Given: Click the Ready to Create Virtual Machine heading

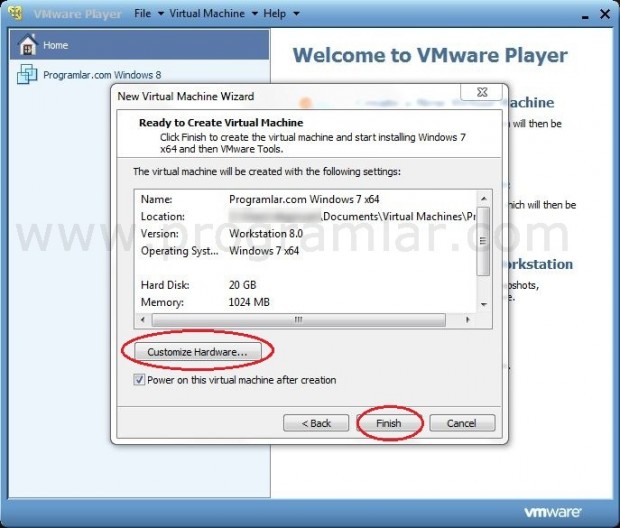Looking at the screenshot, I should pyautogui.click(x=221, y=123).
